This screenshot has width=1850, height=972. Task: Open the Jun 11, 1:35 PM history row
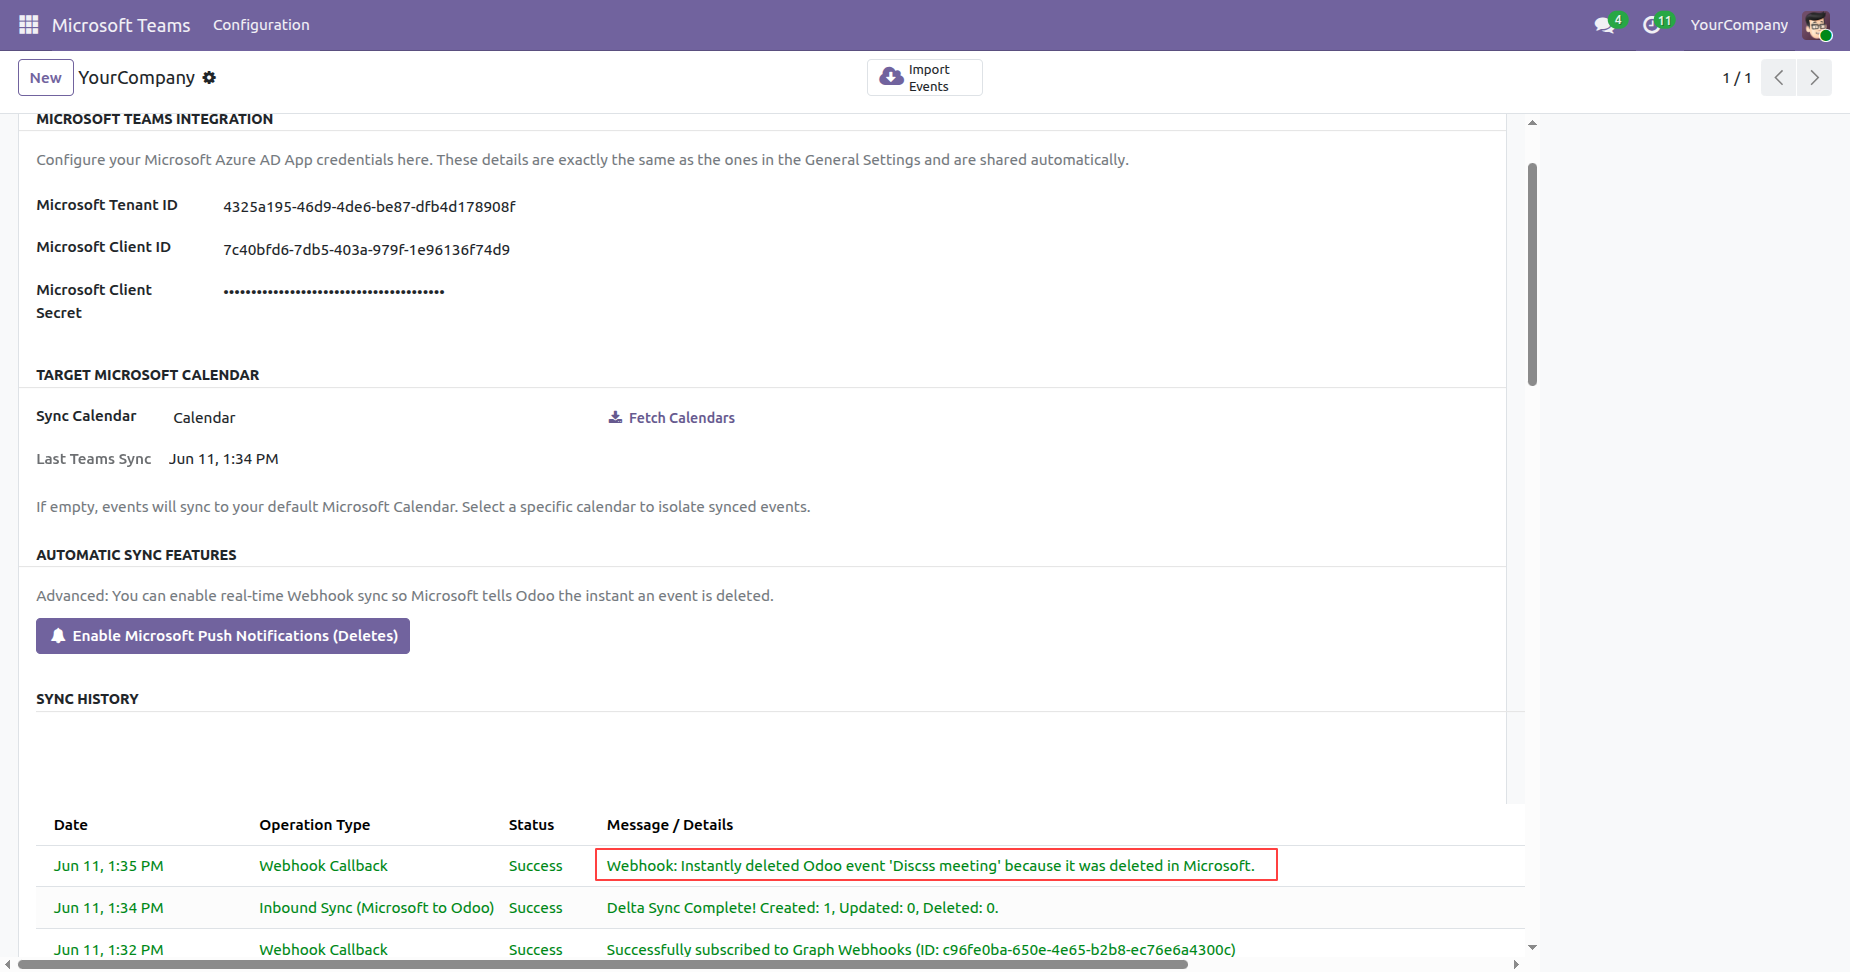780,866
